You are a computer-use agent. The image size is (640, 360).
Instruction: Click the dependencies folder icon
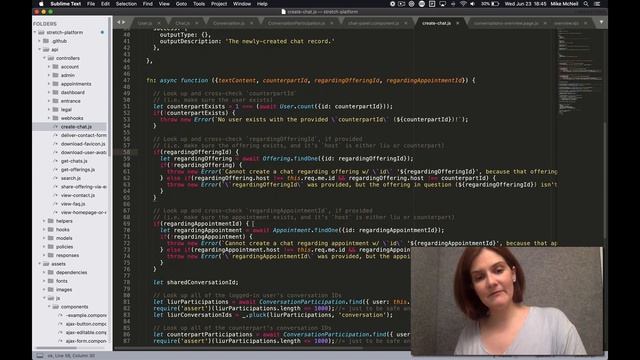(x=51, y=272)
